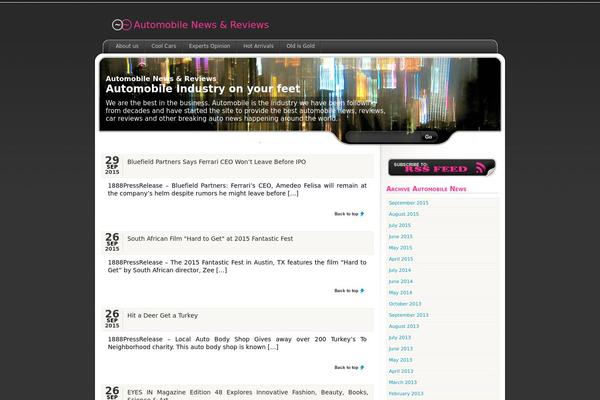Open the April 2015 archive
Screen dimensions: 600x400
pyautogui.click(x=401, y=259)
